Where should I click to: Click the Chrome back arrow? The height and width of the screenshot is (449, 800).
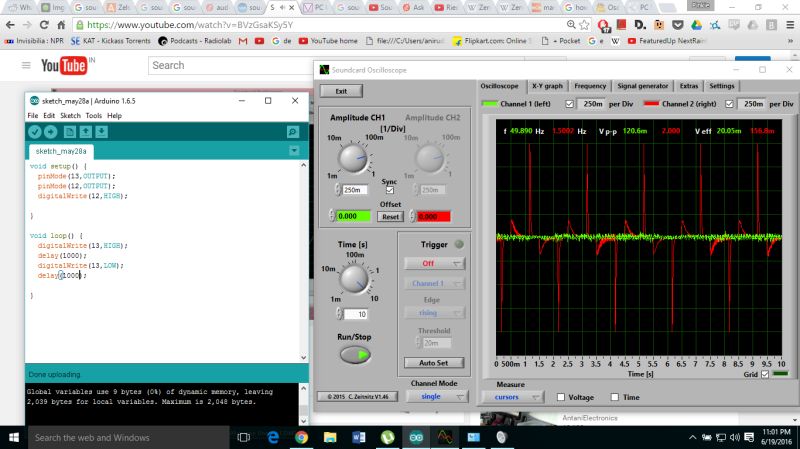(x=10, y=24)
